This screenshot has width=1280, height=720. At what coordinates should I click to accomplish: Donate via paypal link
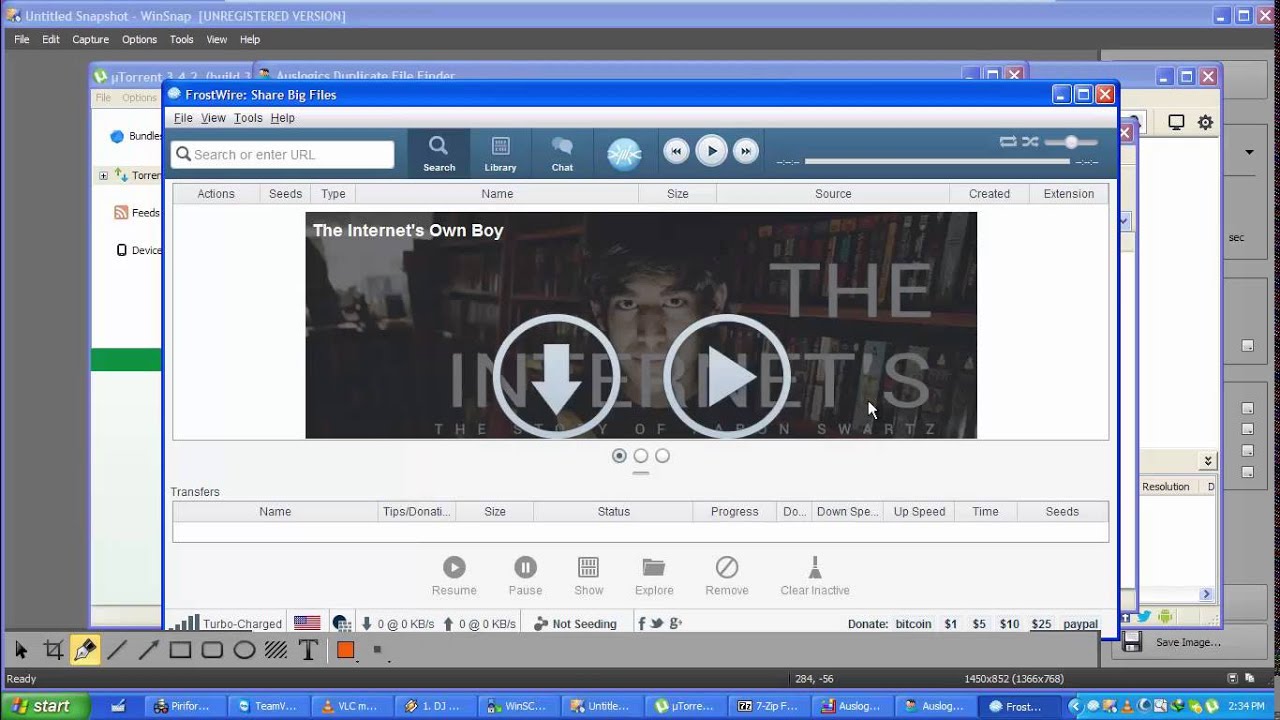tap(1080, 624)
